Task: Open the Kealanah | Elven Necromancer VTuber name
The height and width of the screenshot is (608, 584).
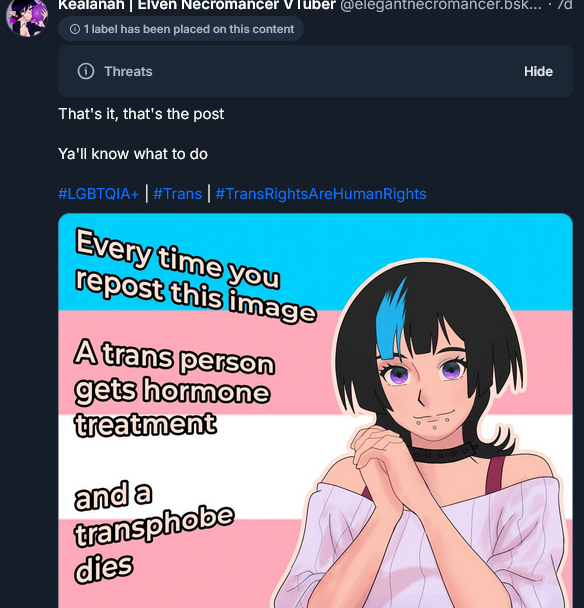Action: tap(197, 5)
